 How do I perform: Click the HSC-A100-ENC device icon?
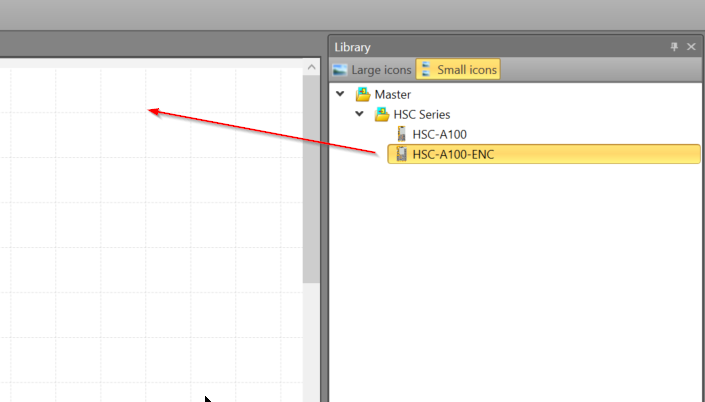pos(401,154)
